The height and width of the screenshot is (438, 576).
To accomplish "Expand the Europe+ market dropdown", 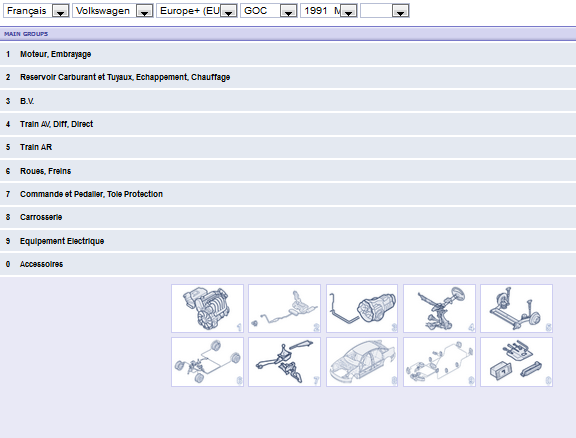I will pos(197,11).
